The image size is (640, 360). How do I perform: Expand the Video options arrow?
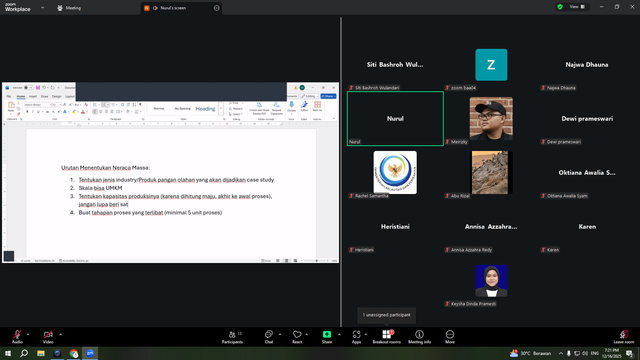click(x=60, y=334)
